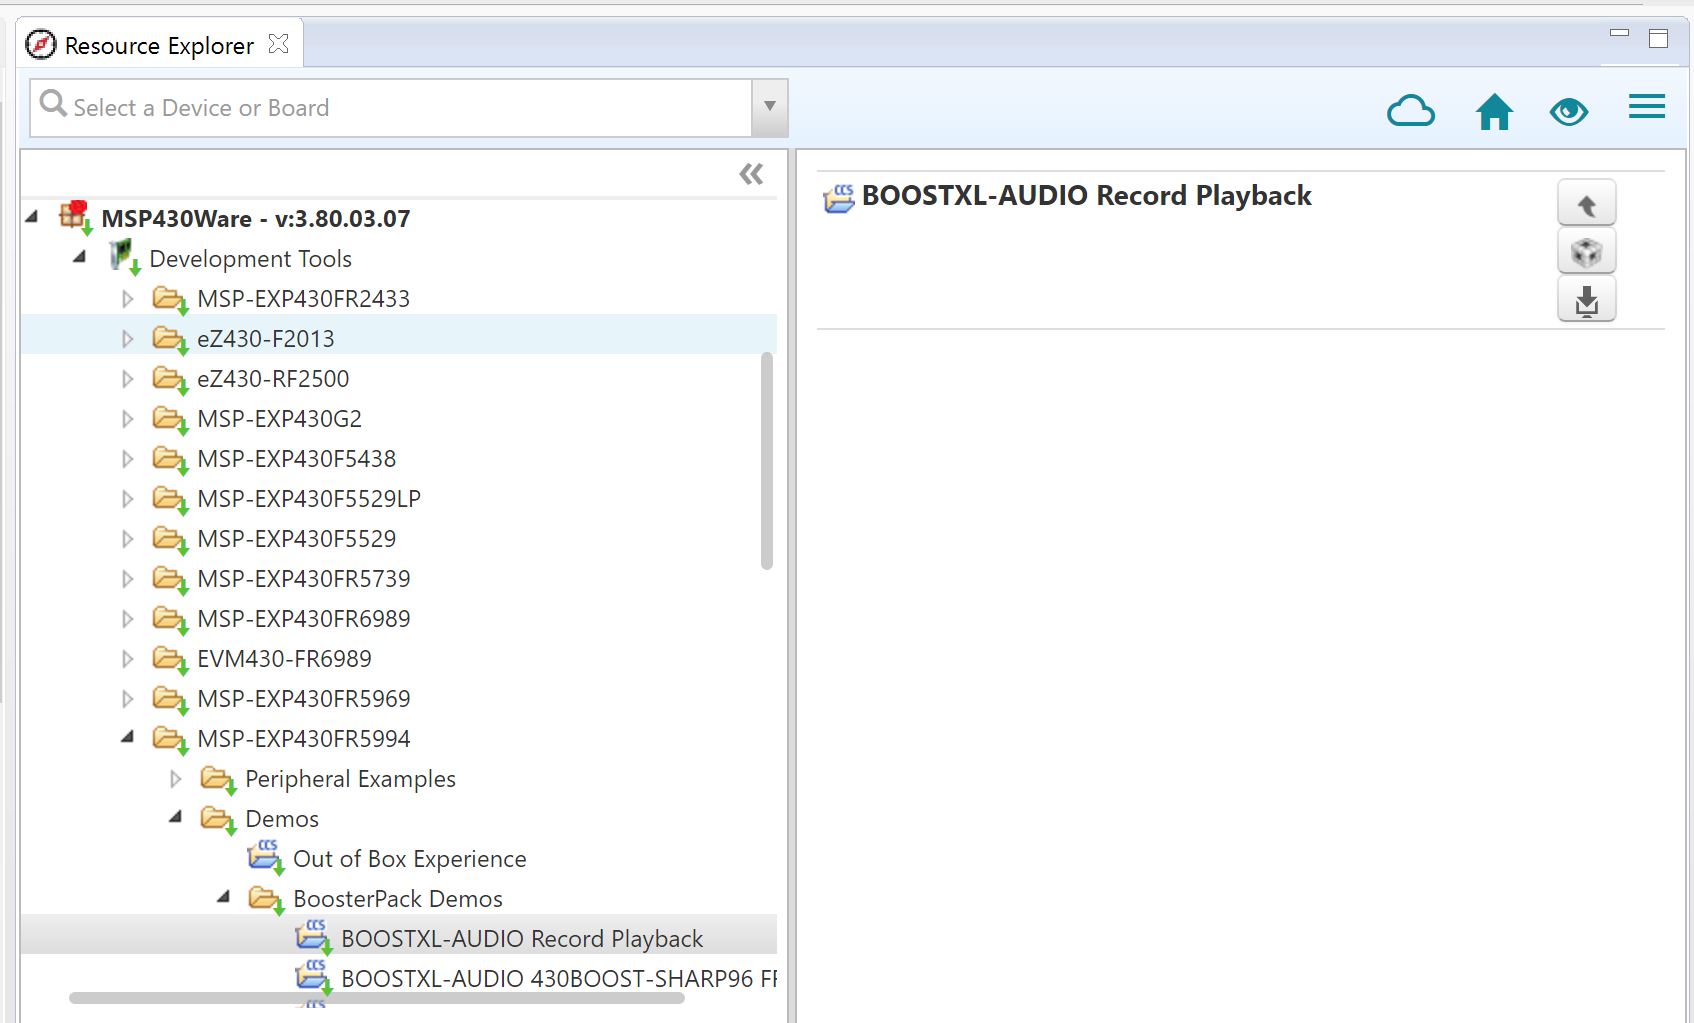The image size is (1694, 1023).
Task: Open Out of Box Experience project
Action: pos(409,859)
